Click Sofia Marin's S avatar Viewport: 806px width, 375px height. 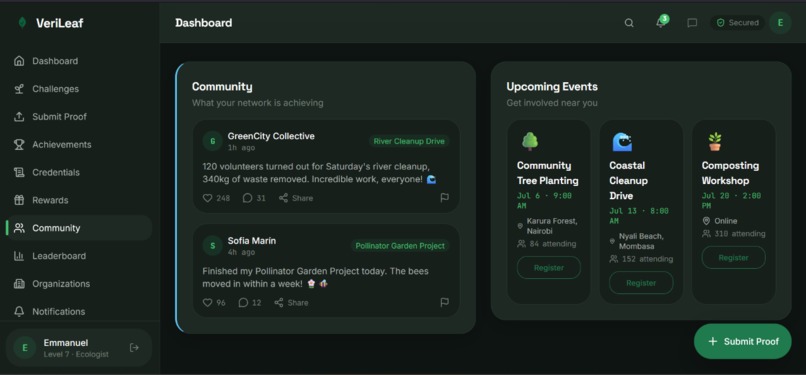click(x=212, y=246)
